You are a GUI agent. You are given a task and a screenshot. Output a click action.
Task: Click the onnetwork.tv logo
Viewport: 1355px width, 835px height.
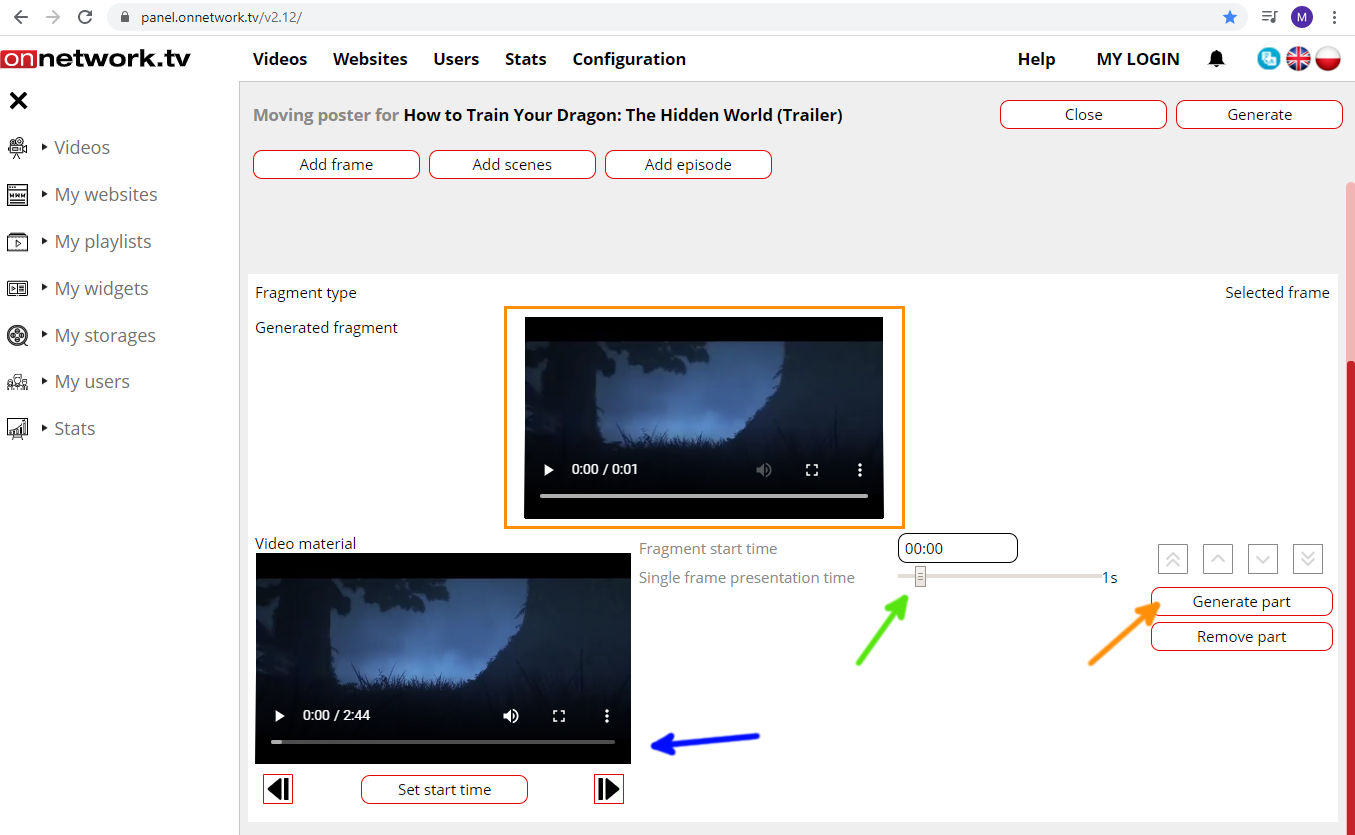95,59
